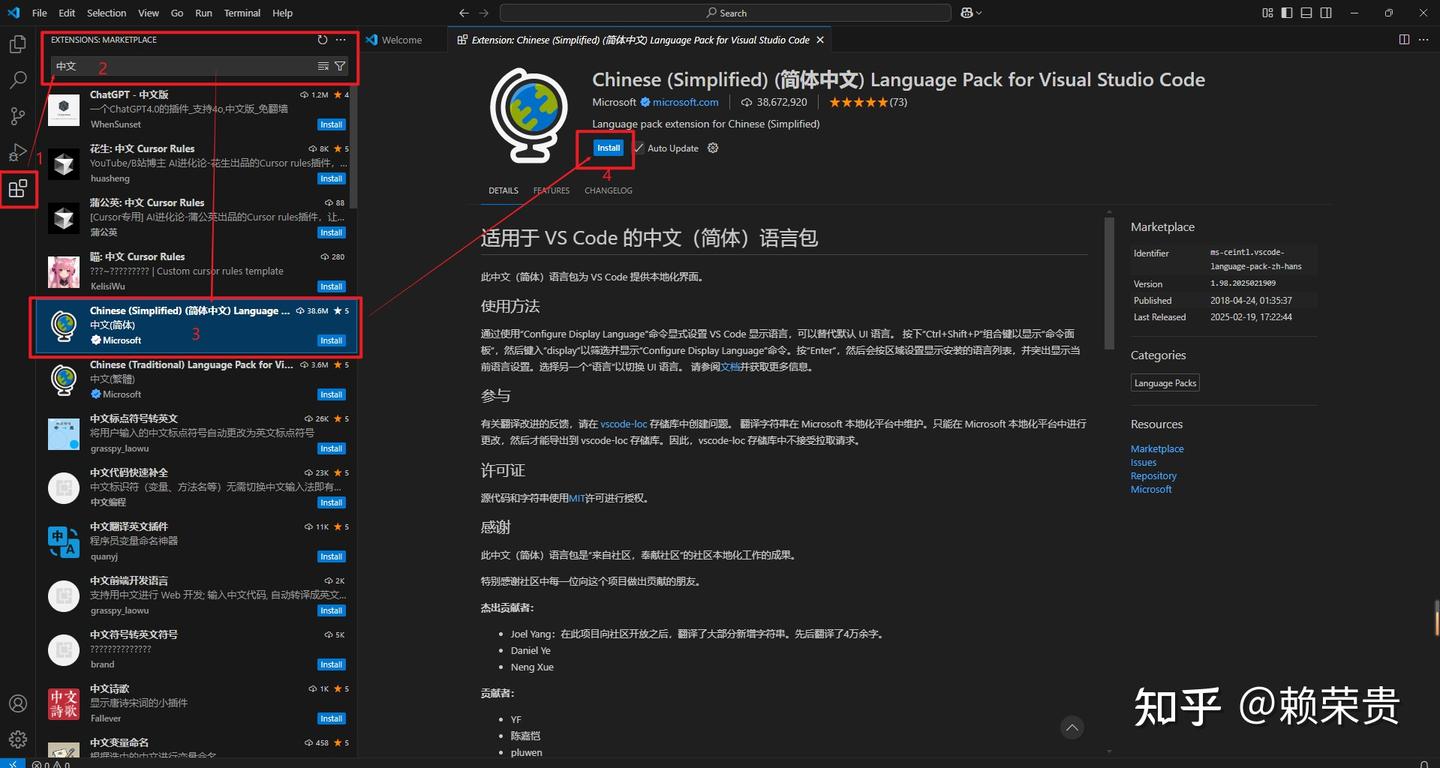Go forward using the title bar arrow
The width and height of the screenshot is (1440, 768).
tap(484, 13)
